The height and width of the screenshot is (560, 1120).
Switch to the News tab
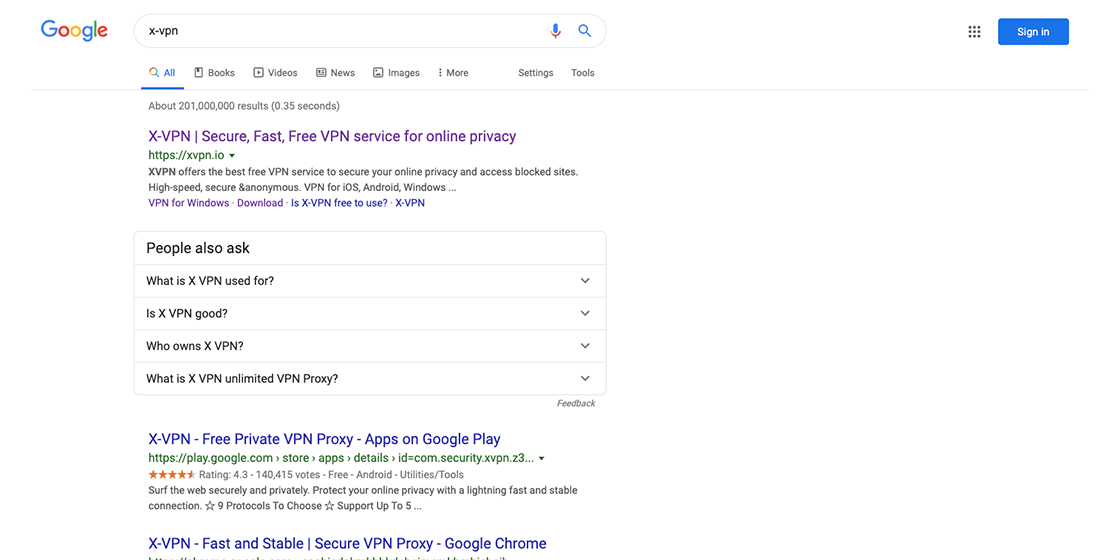(336, 73)
